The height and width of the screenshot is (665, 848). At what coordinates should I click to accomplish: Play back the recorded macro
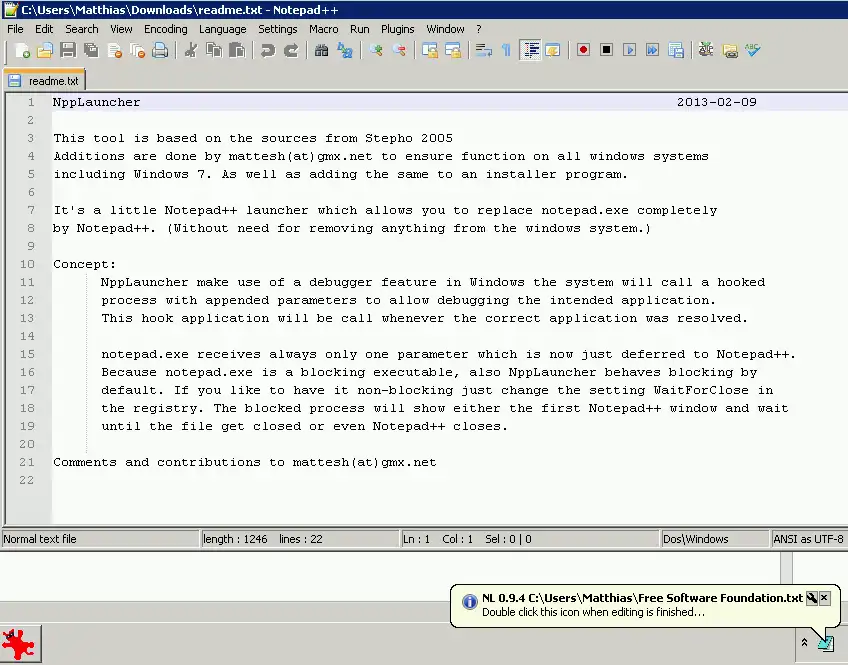630,50
